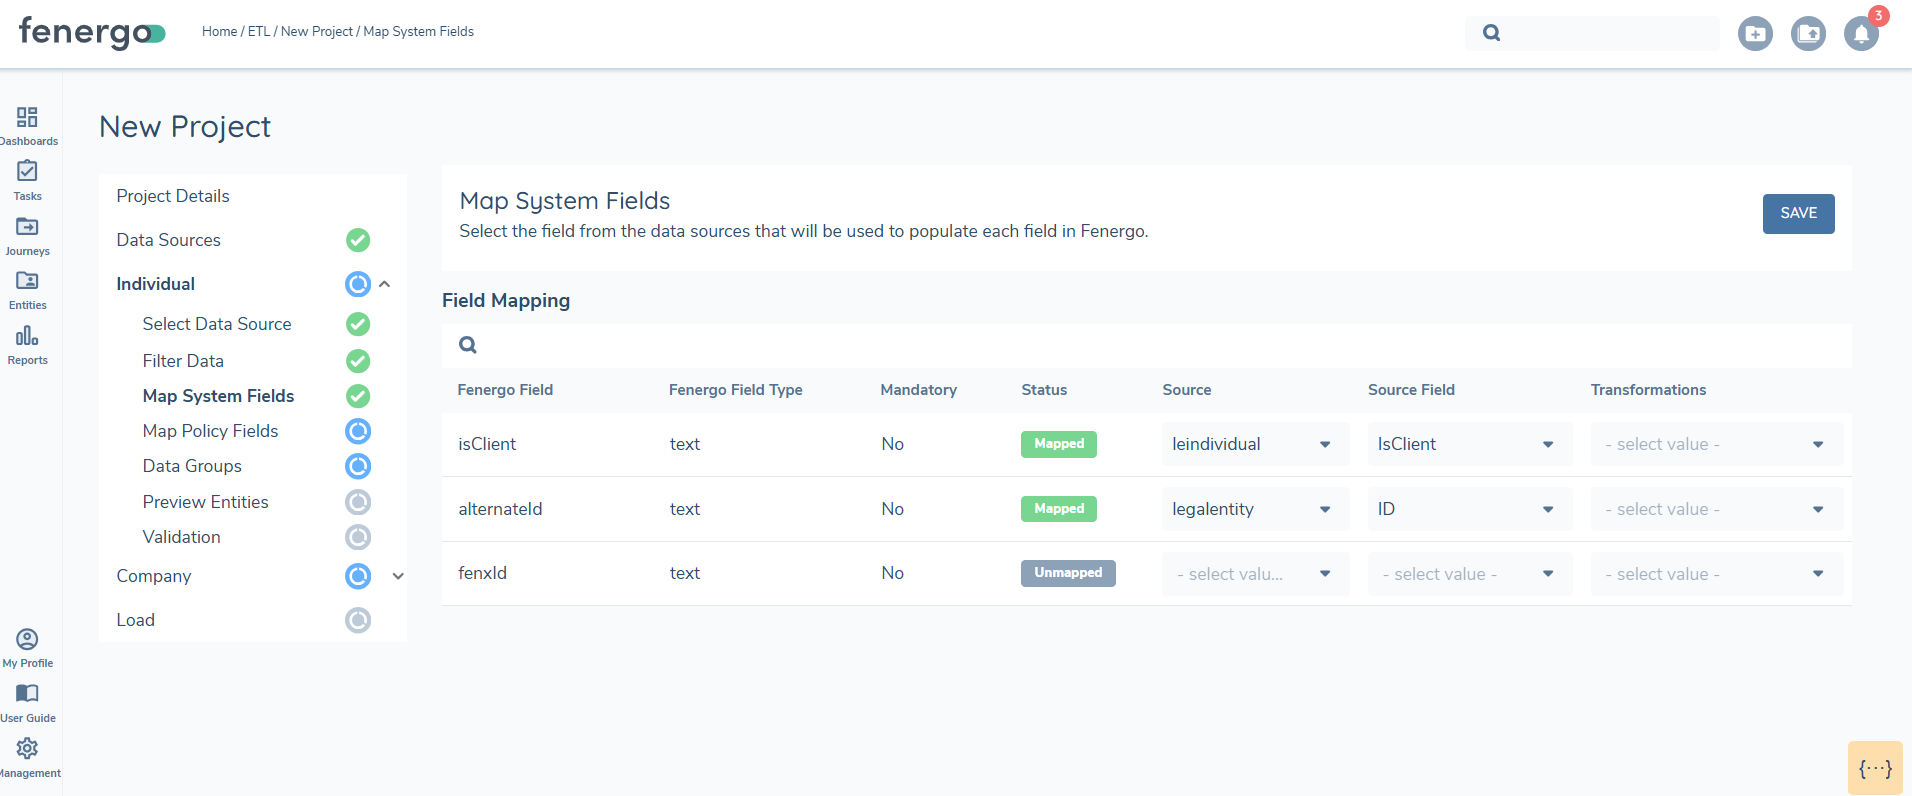
Task: Open the User Guide book icon
Action: 28,694
